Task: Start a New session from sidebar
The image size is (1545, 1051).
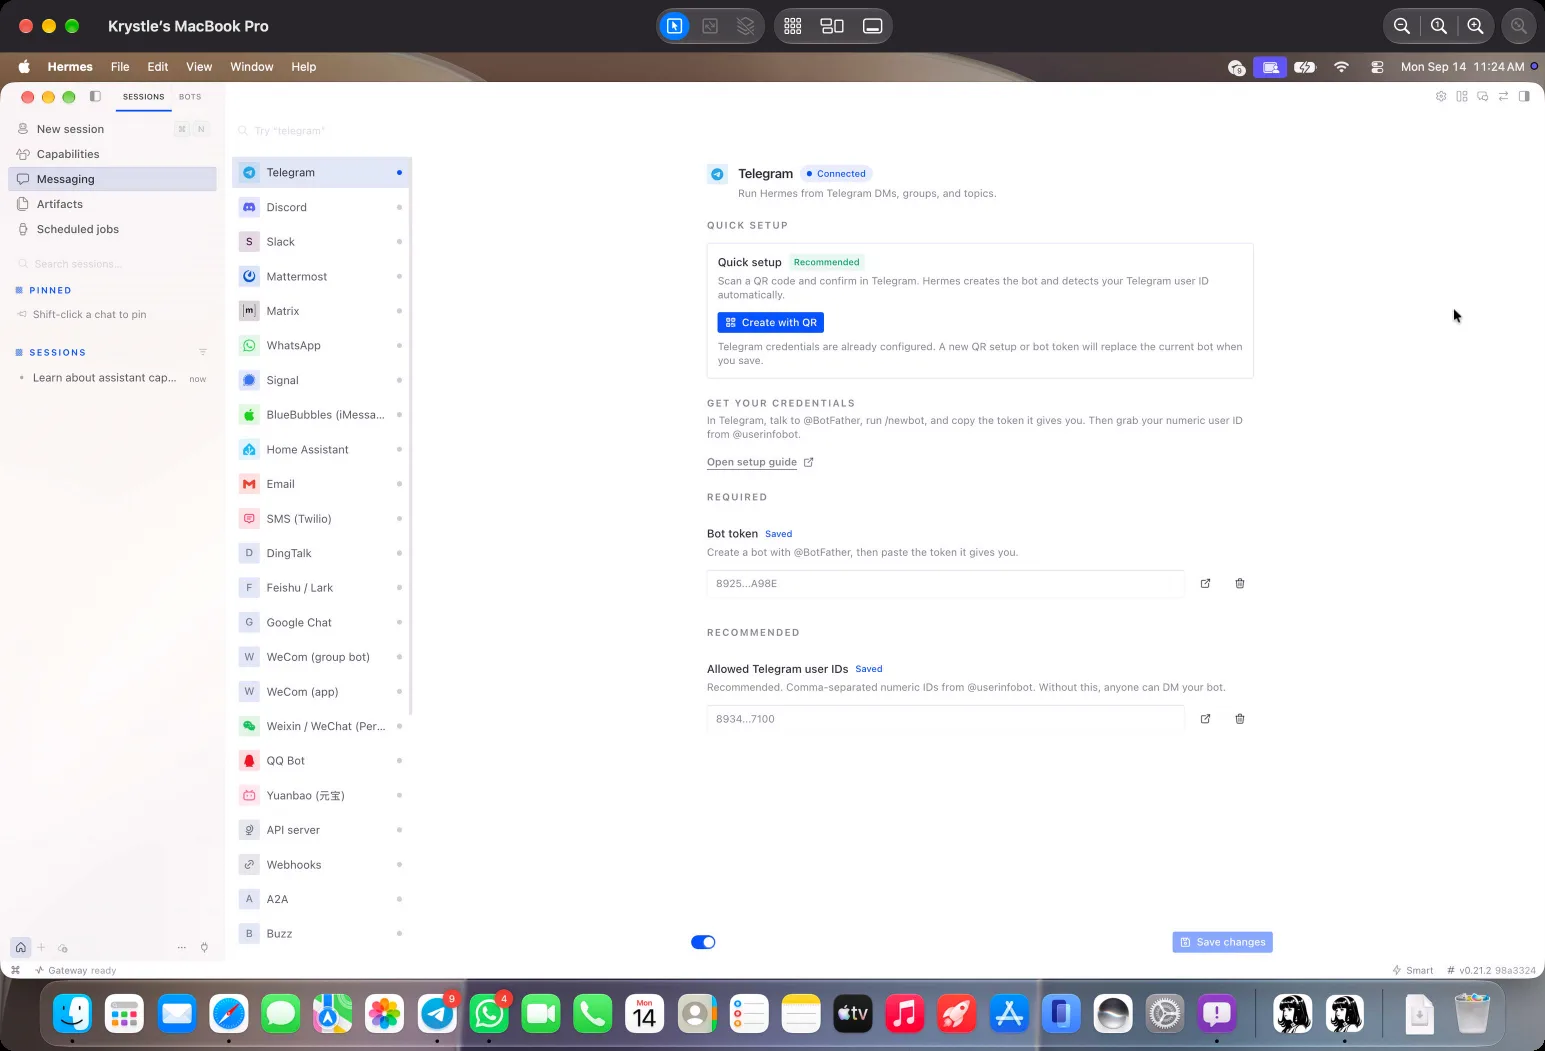Action: click(113, 129)
